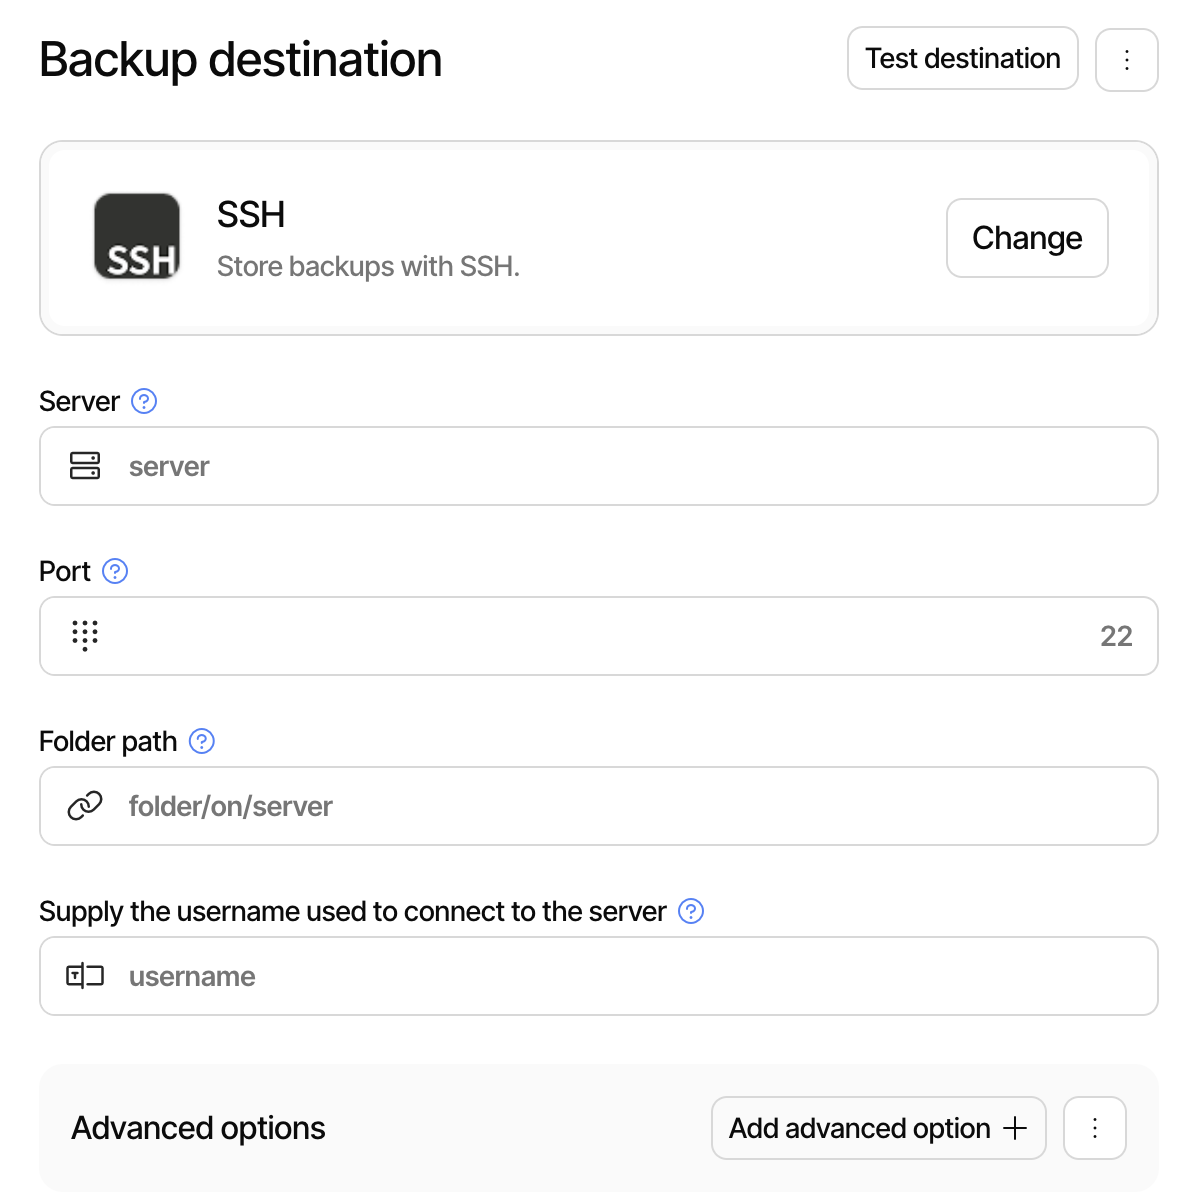Viewport: 1188px width, 1194px height.
Task: Open the three-dot menu next to Test destination
Action: tap(1126, 59)
